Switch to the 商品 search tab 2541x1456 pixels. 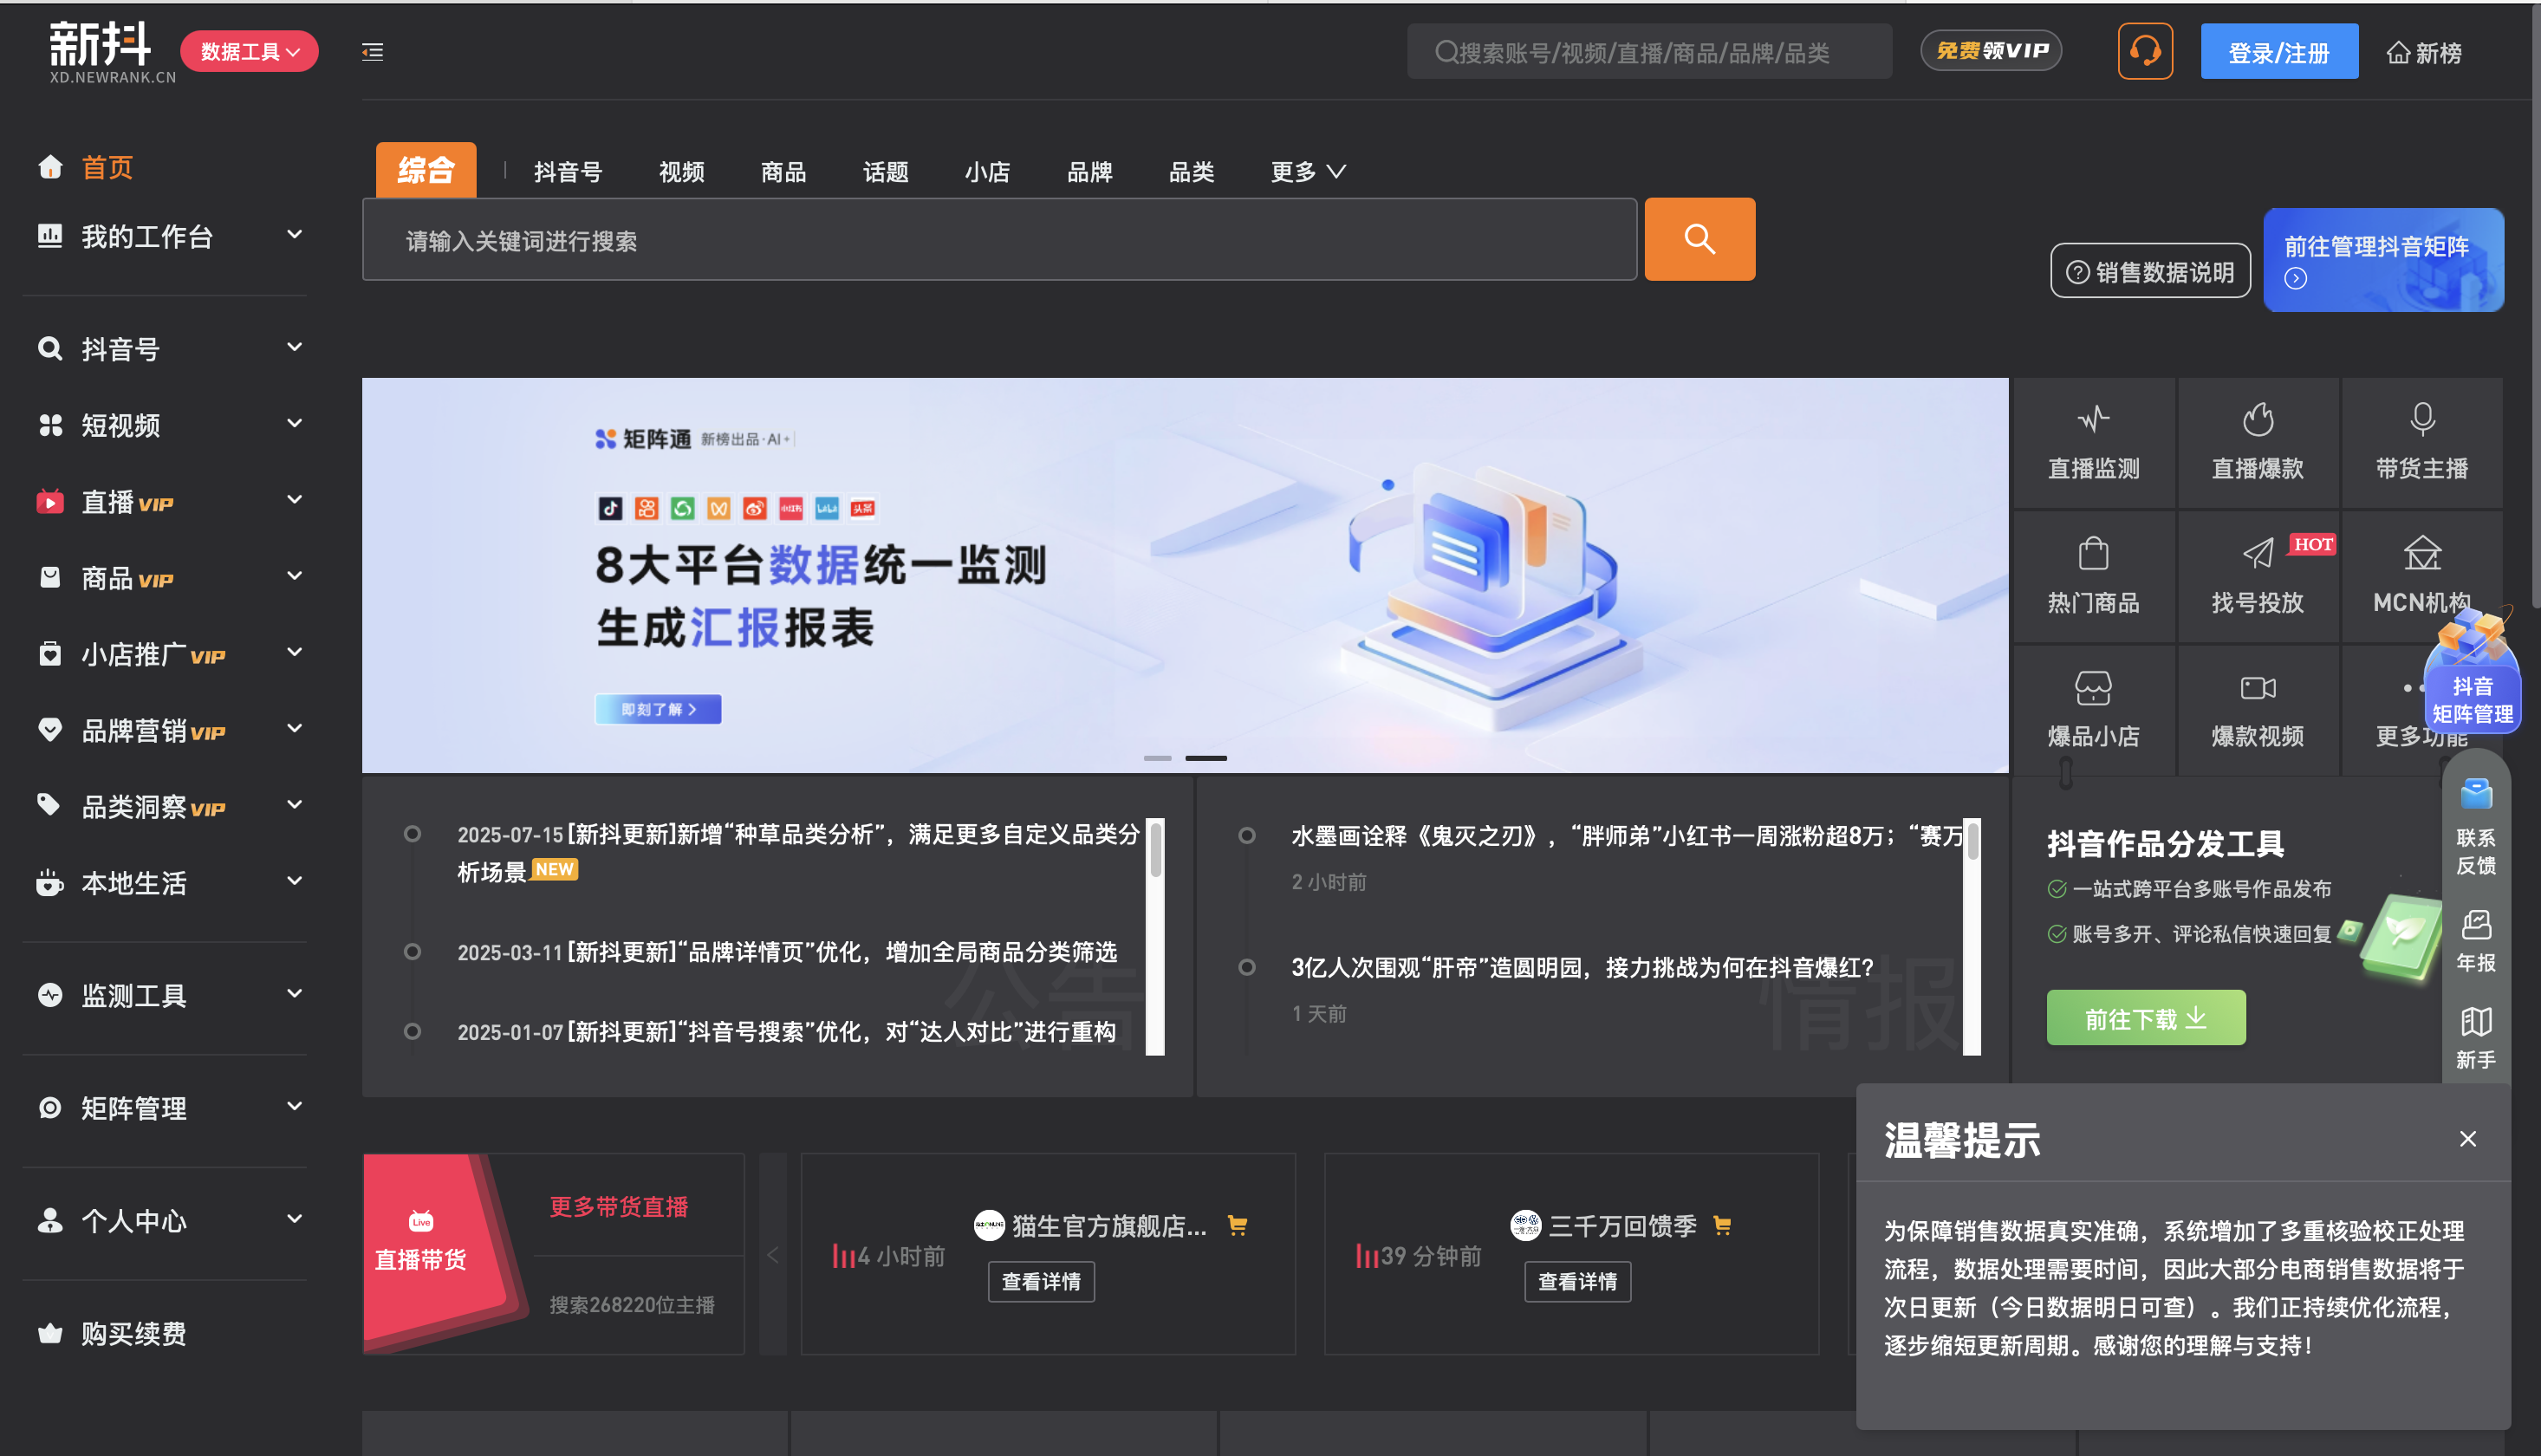coord(783,171)
